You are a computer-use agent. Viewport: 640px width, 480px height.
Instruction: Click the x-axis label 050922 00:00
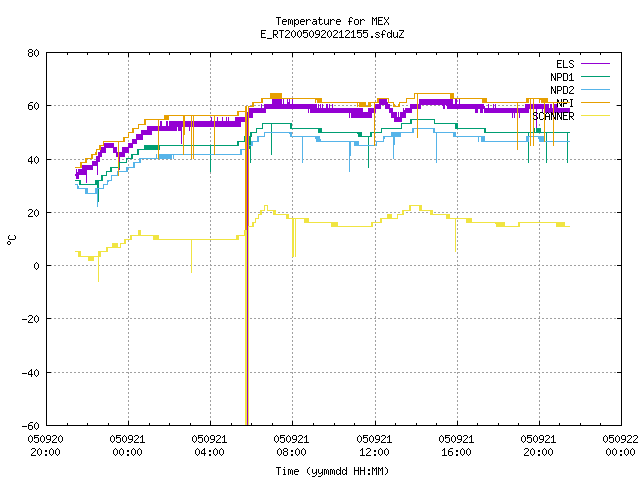pos(620,445)
